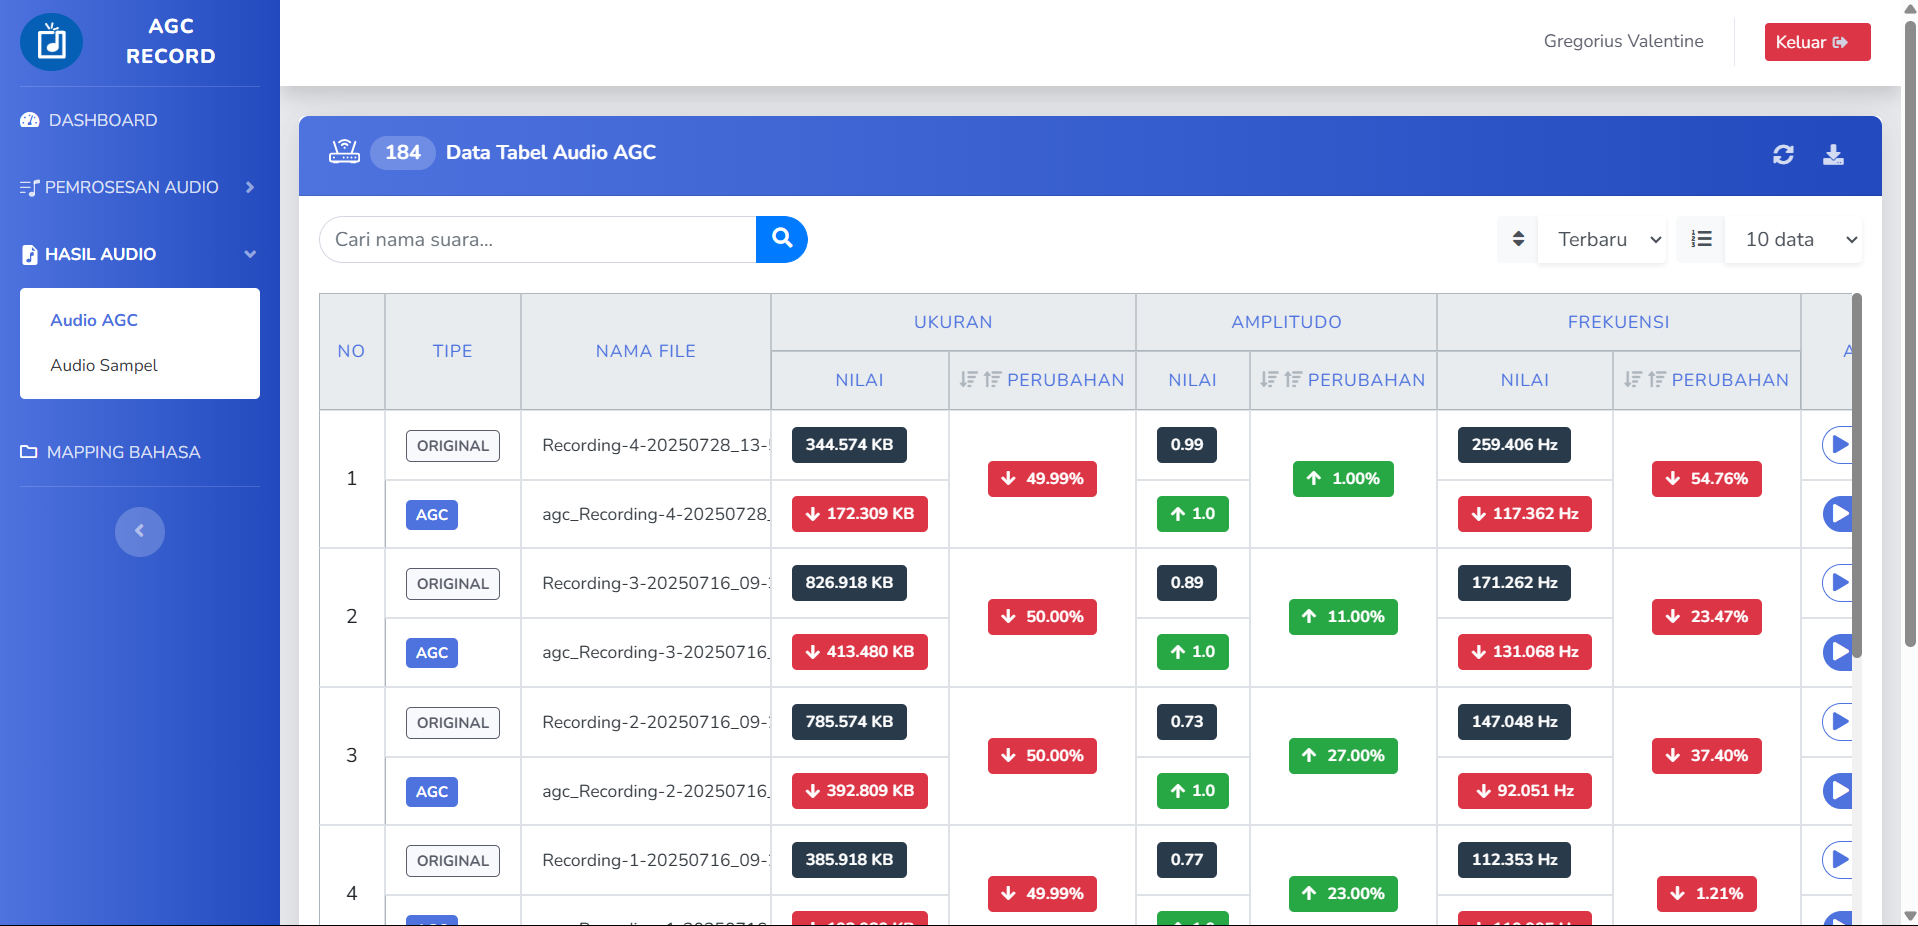Click the table header audio icon
The image size is (1918, 926).
[345, 152]
